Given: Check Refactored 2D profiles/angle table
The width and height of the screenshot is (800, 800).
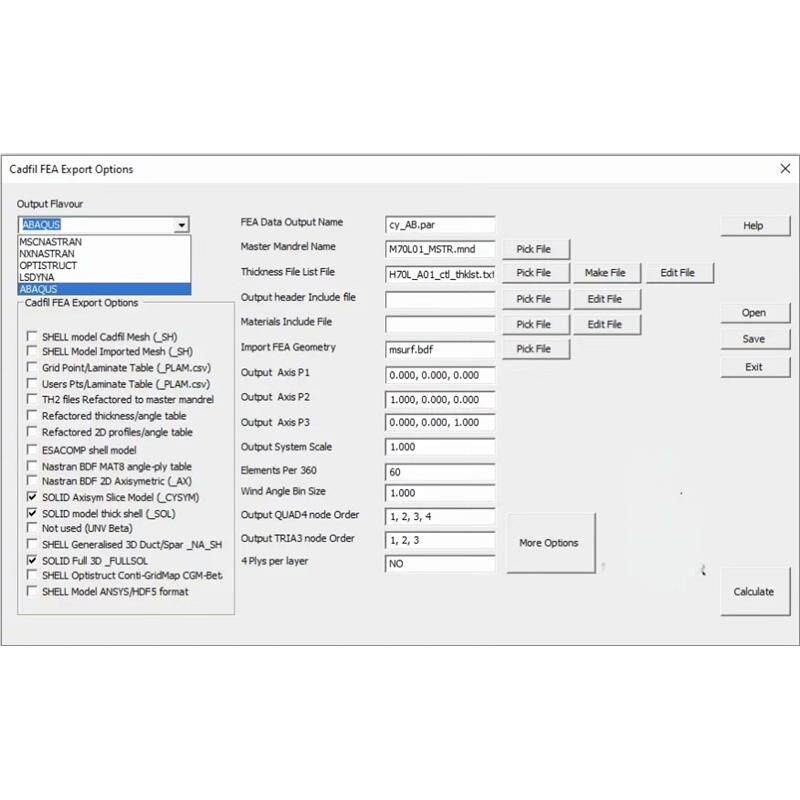Looking at the screenshot, I should coord(32,432).
